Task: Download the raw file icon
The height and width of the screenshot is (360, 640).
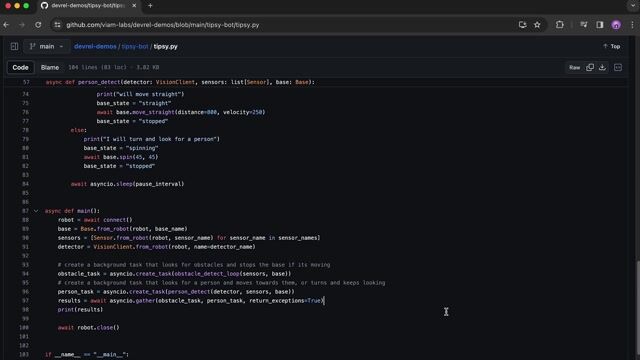Action: pyautogui.click(x=602, y=67)
